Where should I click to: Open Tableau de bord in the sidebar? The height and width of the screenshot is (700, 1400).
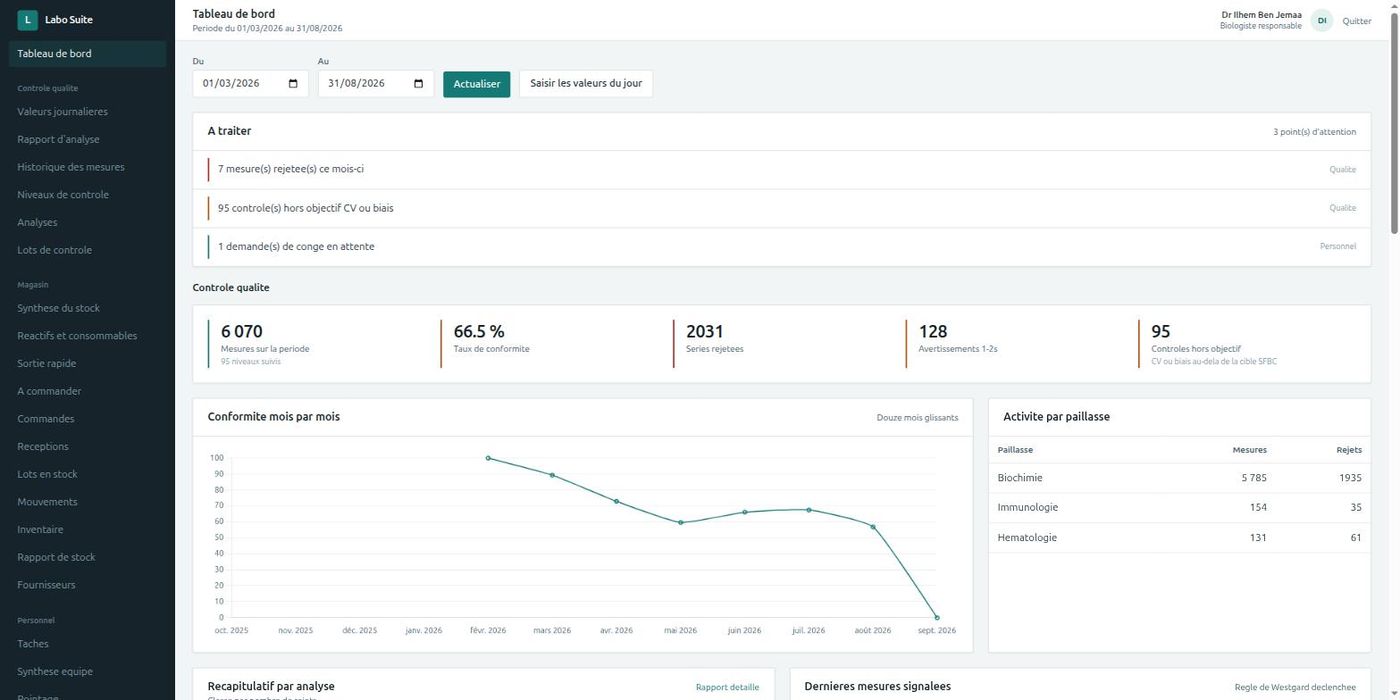tap(87, 54)
